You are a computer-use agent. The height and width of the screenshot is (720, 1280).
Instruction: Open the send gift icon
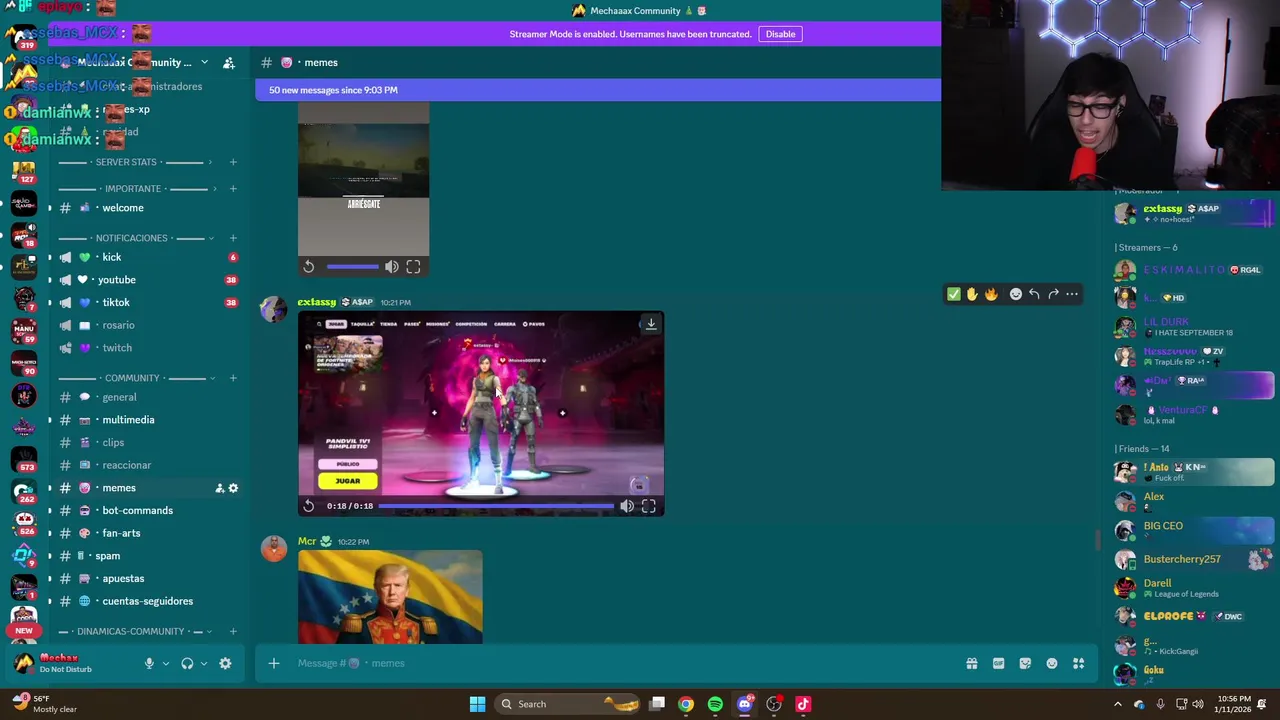(972, 663)
